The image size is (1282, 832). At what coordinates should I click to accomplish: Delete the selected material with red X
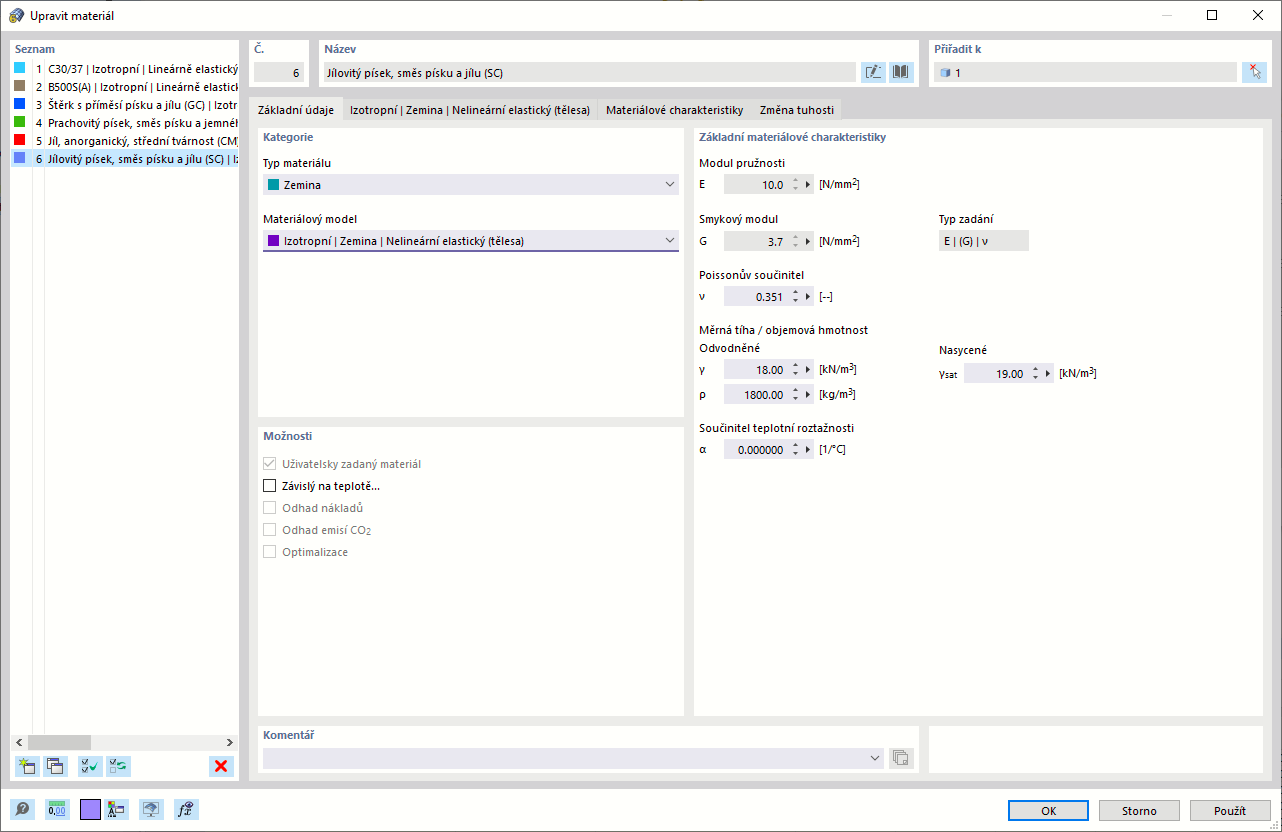221,766
